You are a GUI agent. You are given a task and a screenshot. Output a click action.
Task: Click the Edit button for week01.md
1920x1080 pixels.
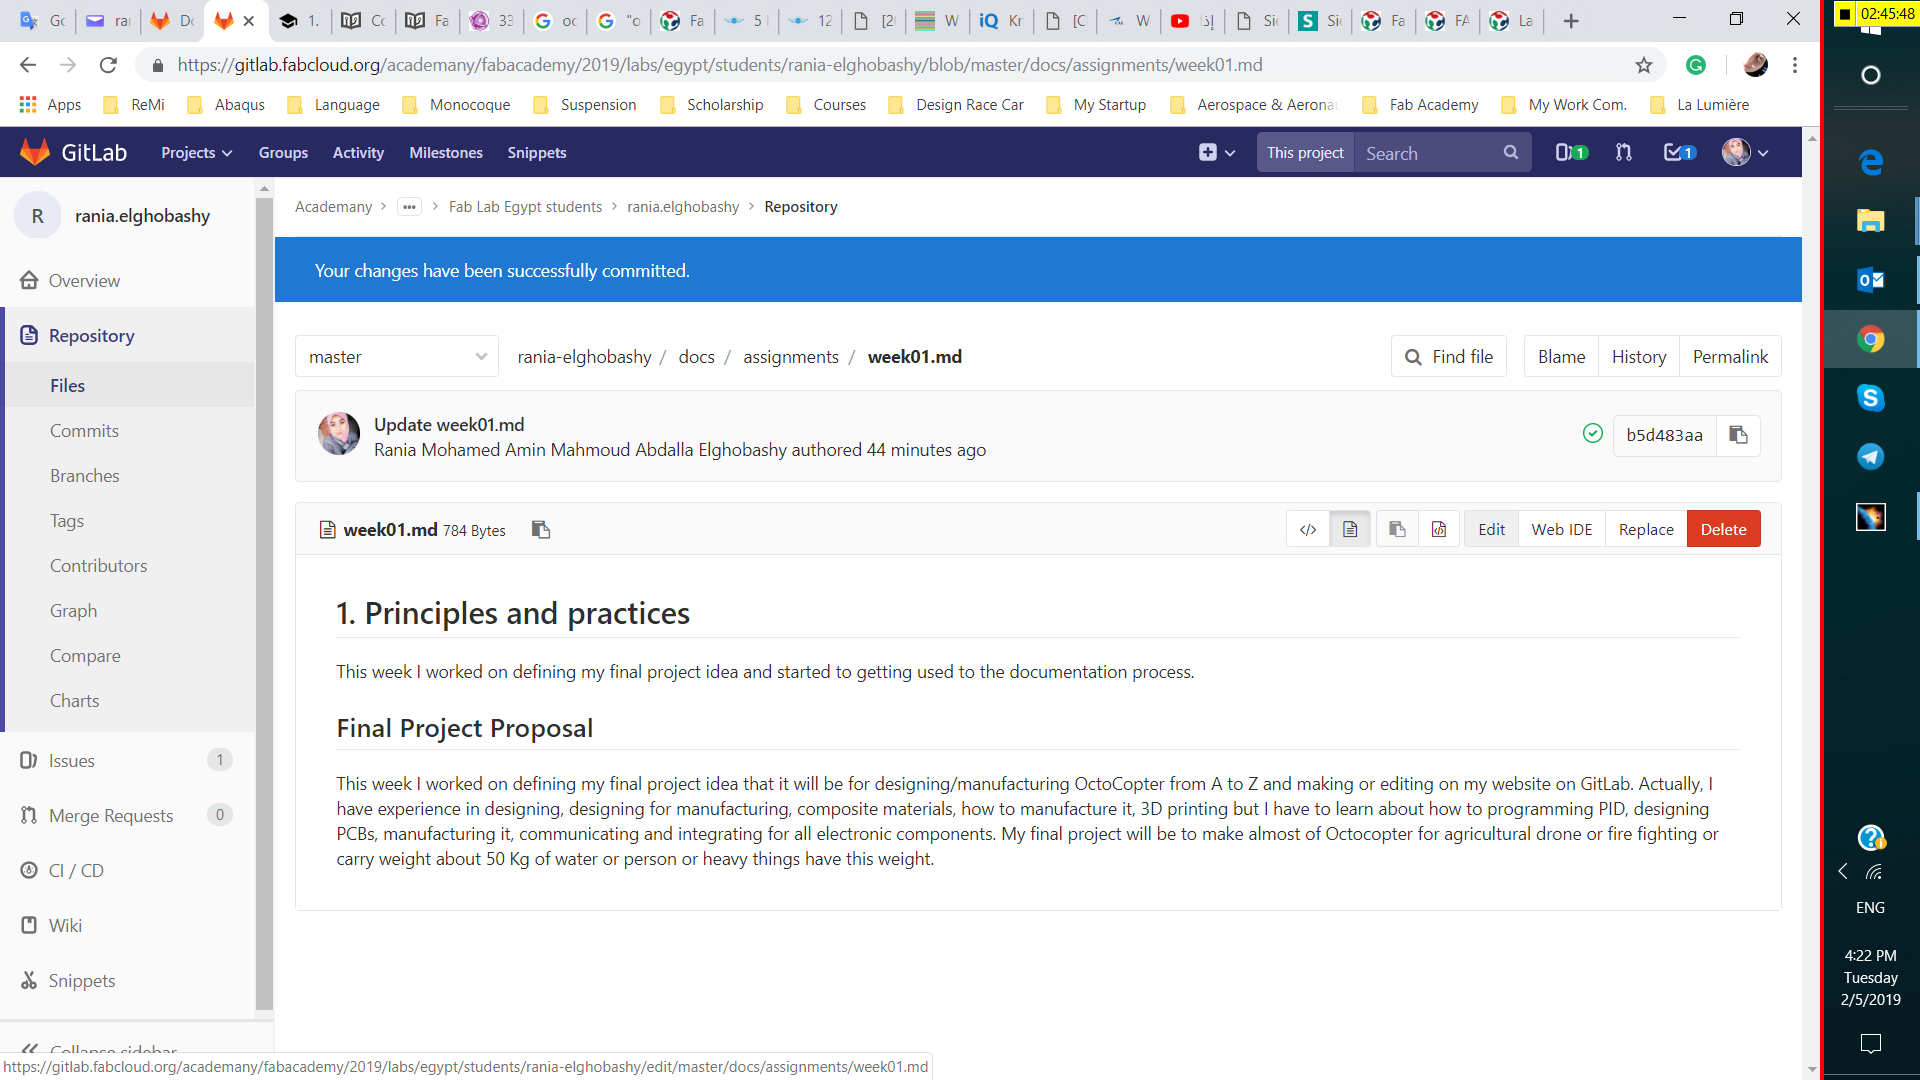click(1491, 529)
